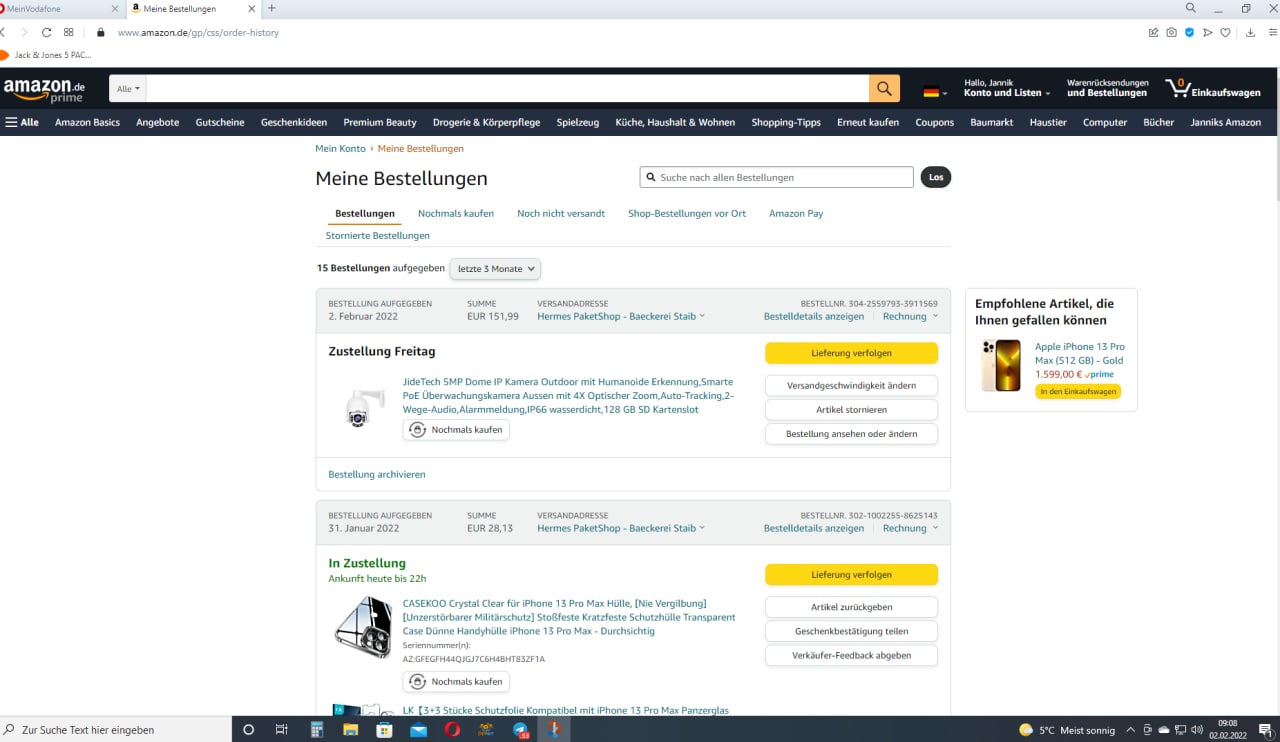Click the 'Bestellung archivieren' link

pyautogui.click(x=377, y=474)
